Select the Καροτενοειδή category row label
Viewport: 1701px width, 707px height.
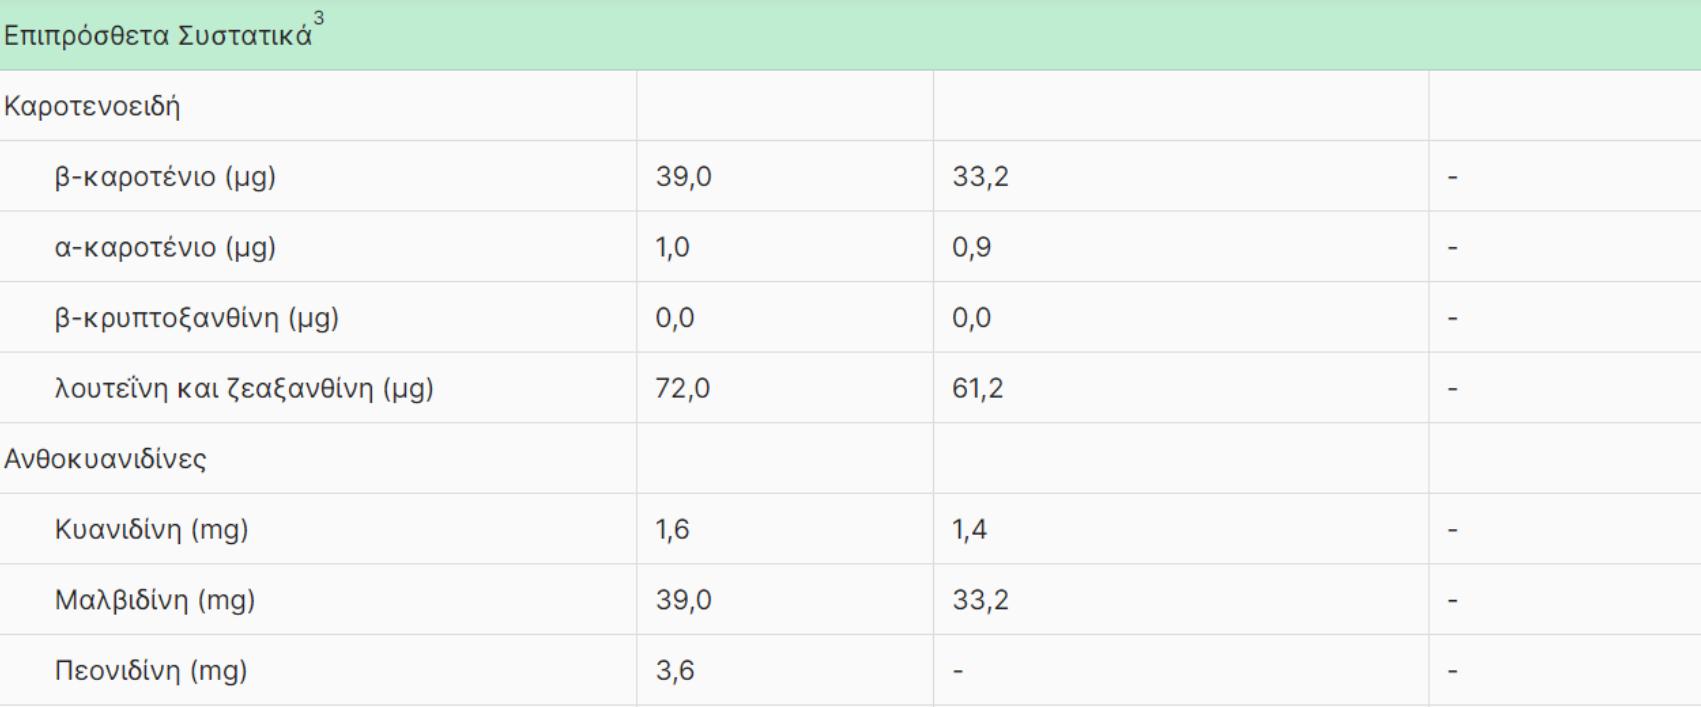(92, 106)
